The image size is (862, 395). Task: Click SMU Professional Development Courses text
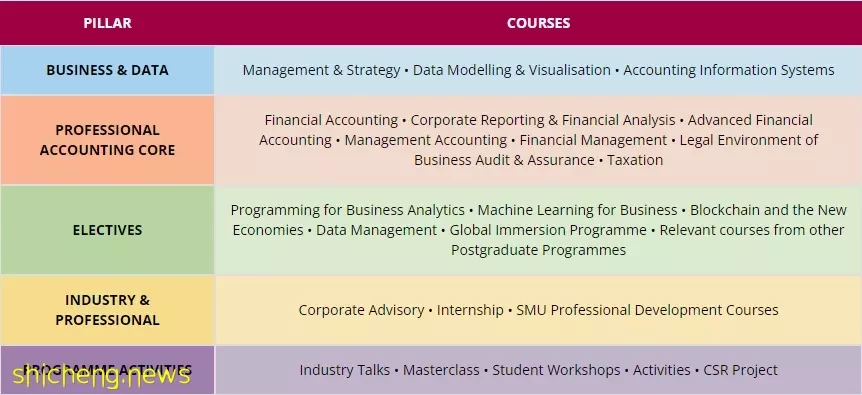[x=647, y=310]
